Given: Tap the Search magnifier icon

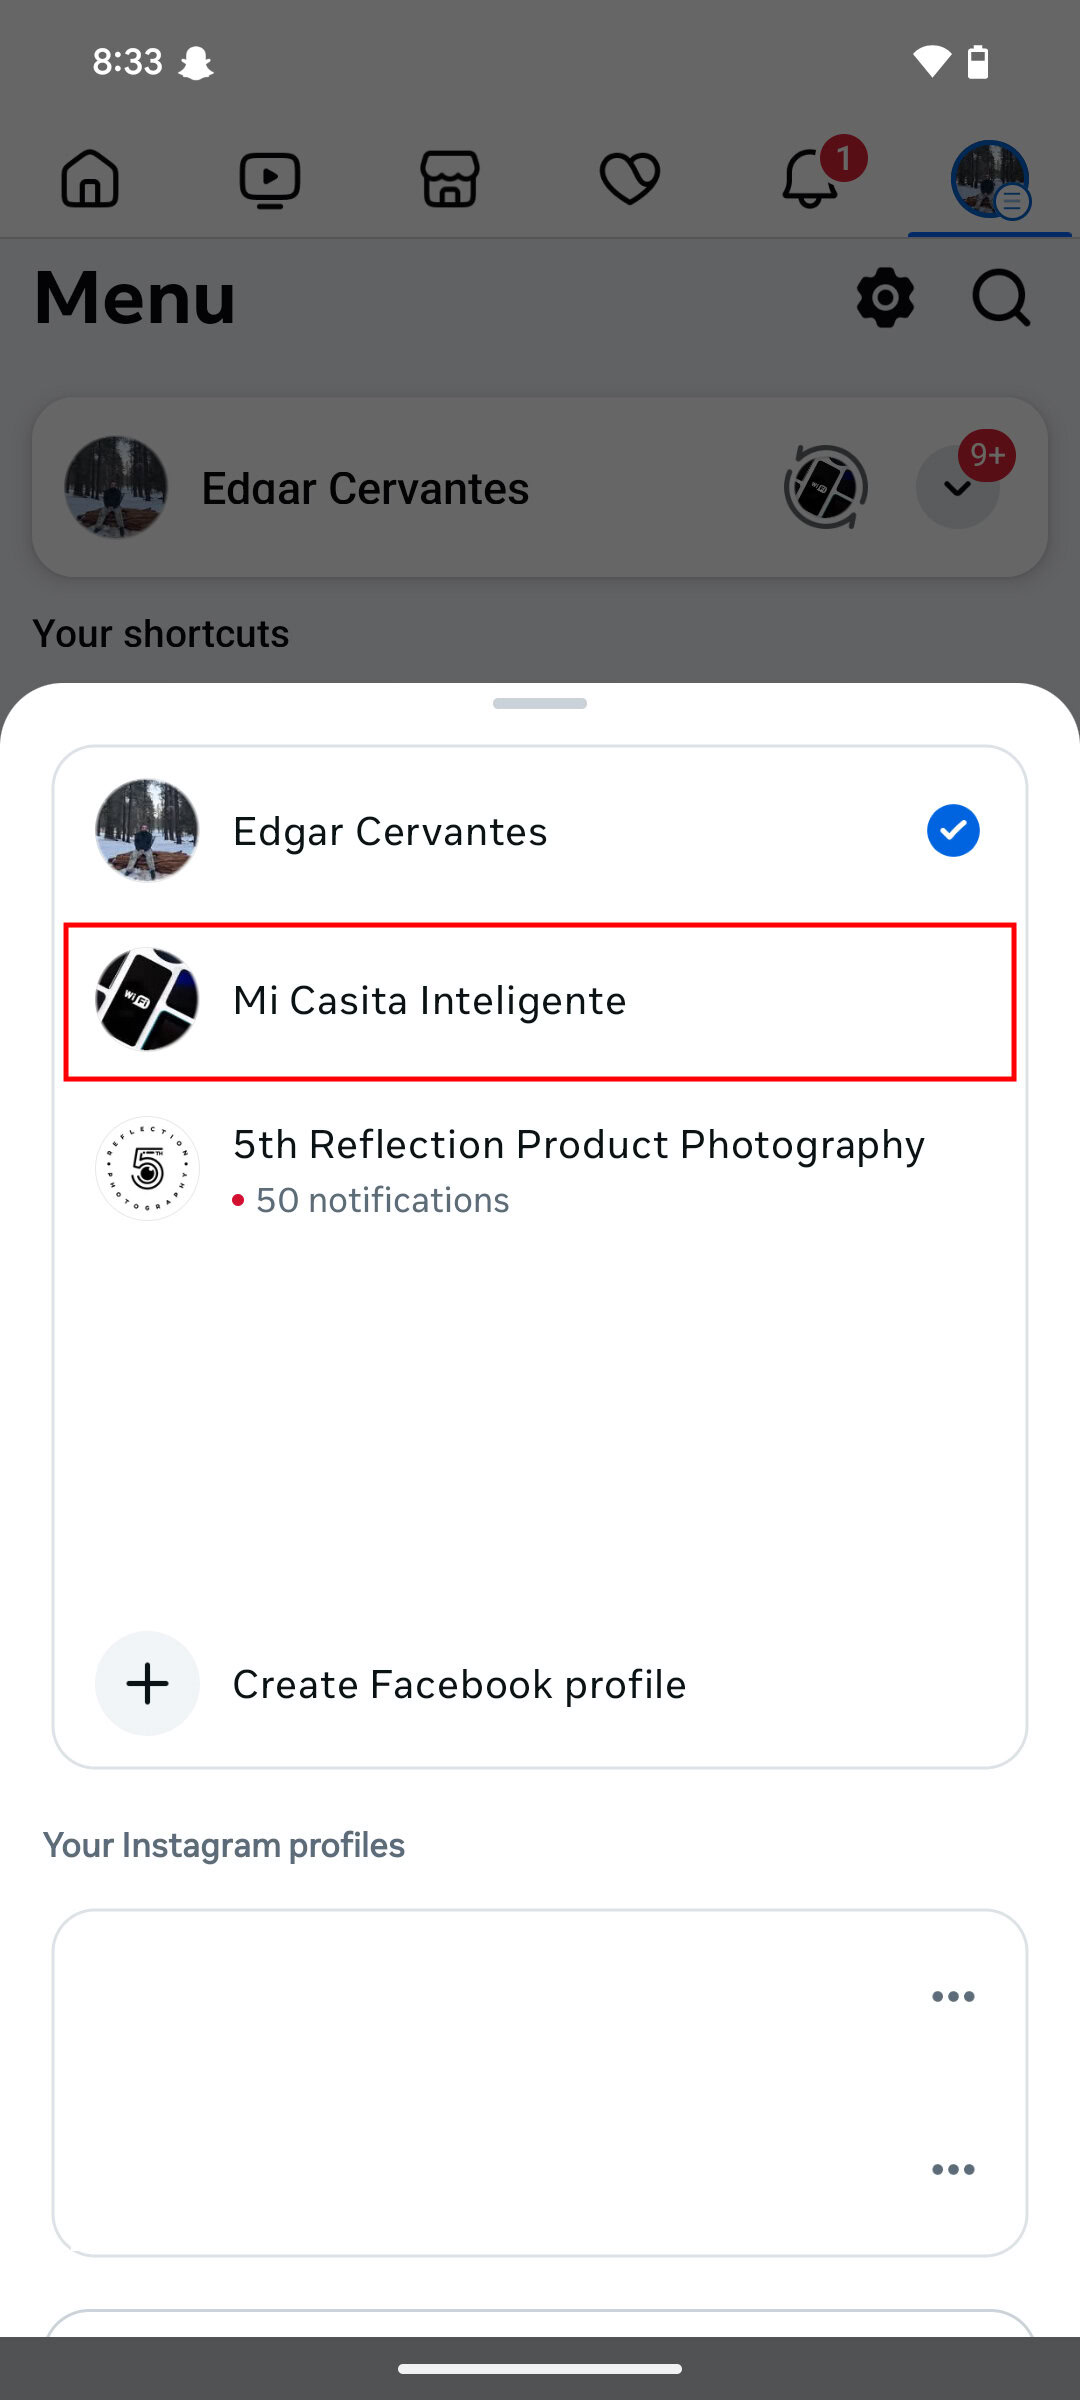Looking at the screenshot, I should [x=1001, y=297].
